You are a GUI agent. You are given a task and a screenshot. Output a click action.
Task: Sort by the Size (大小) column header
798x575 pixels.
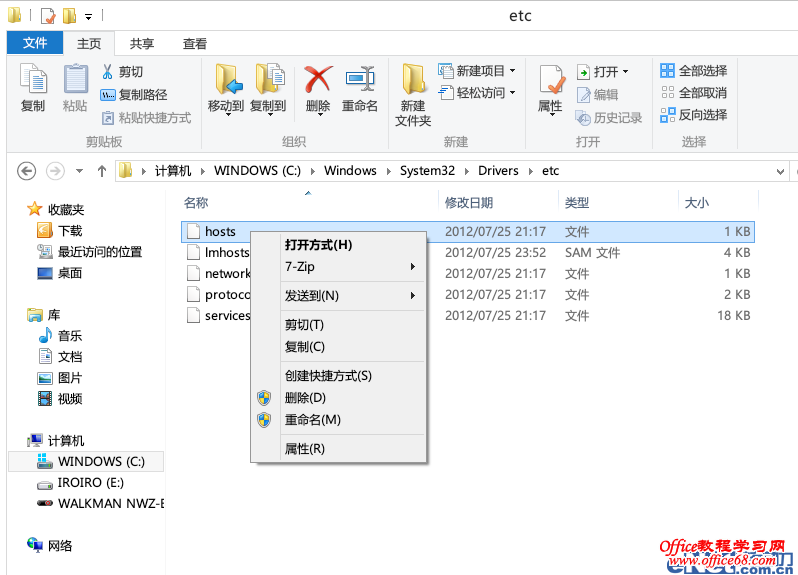pyautogui.click(x=697, y=203)
